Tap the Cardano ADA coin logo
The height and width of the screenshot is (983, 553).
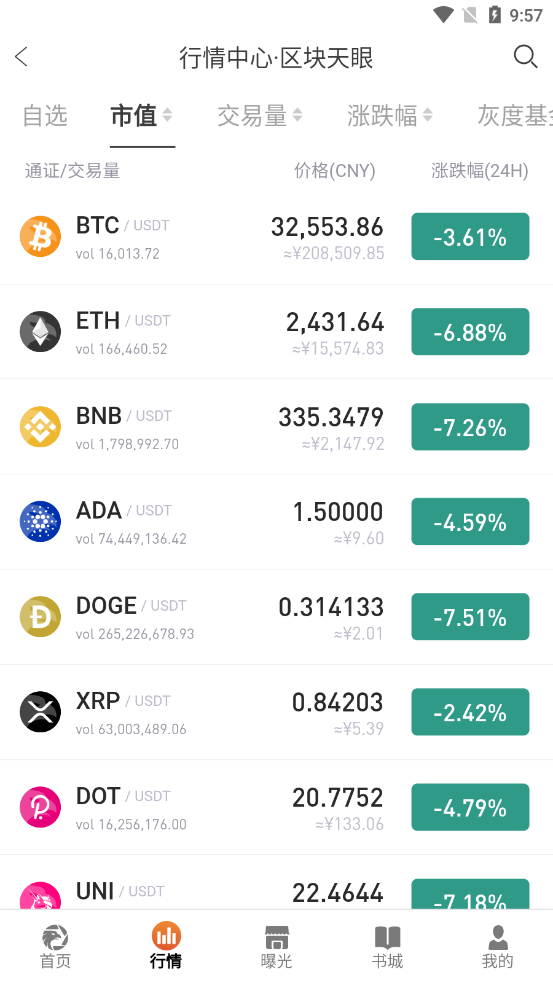40,522
